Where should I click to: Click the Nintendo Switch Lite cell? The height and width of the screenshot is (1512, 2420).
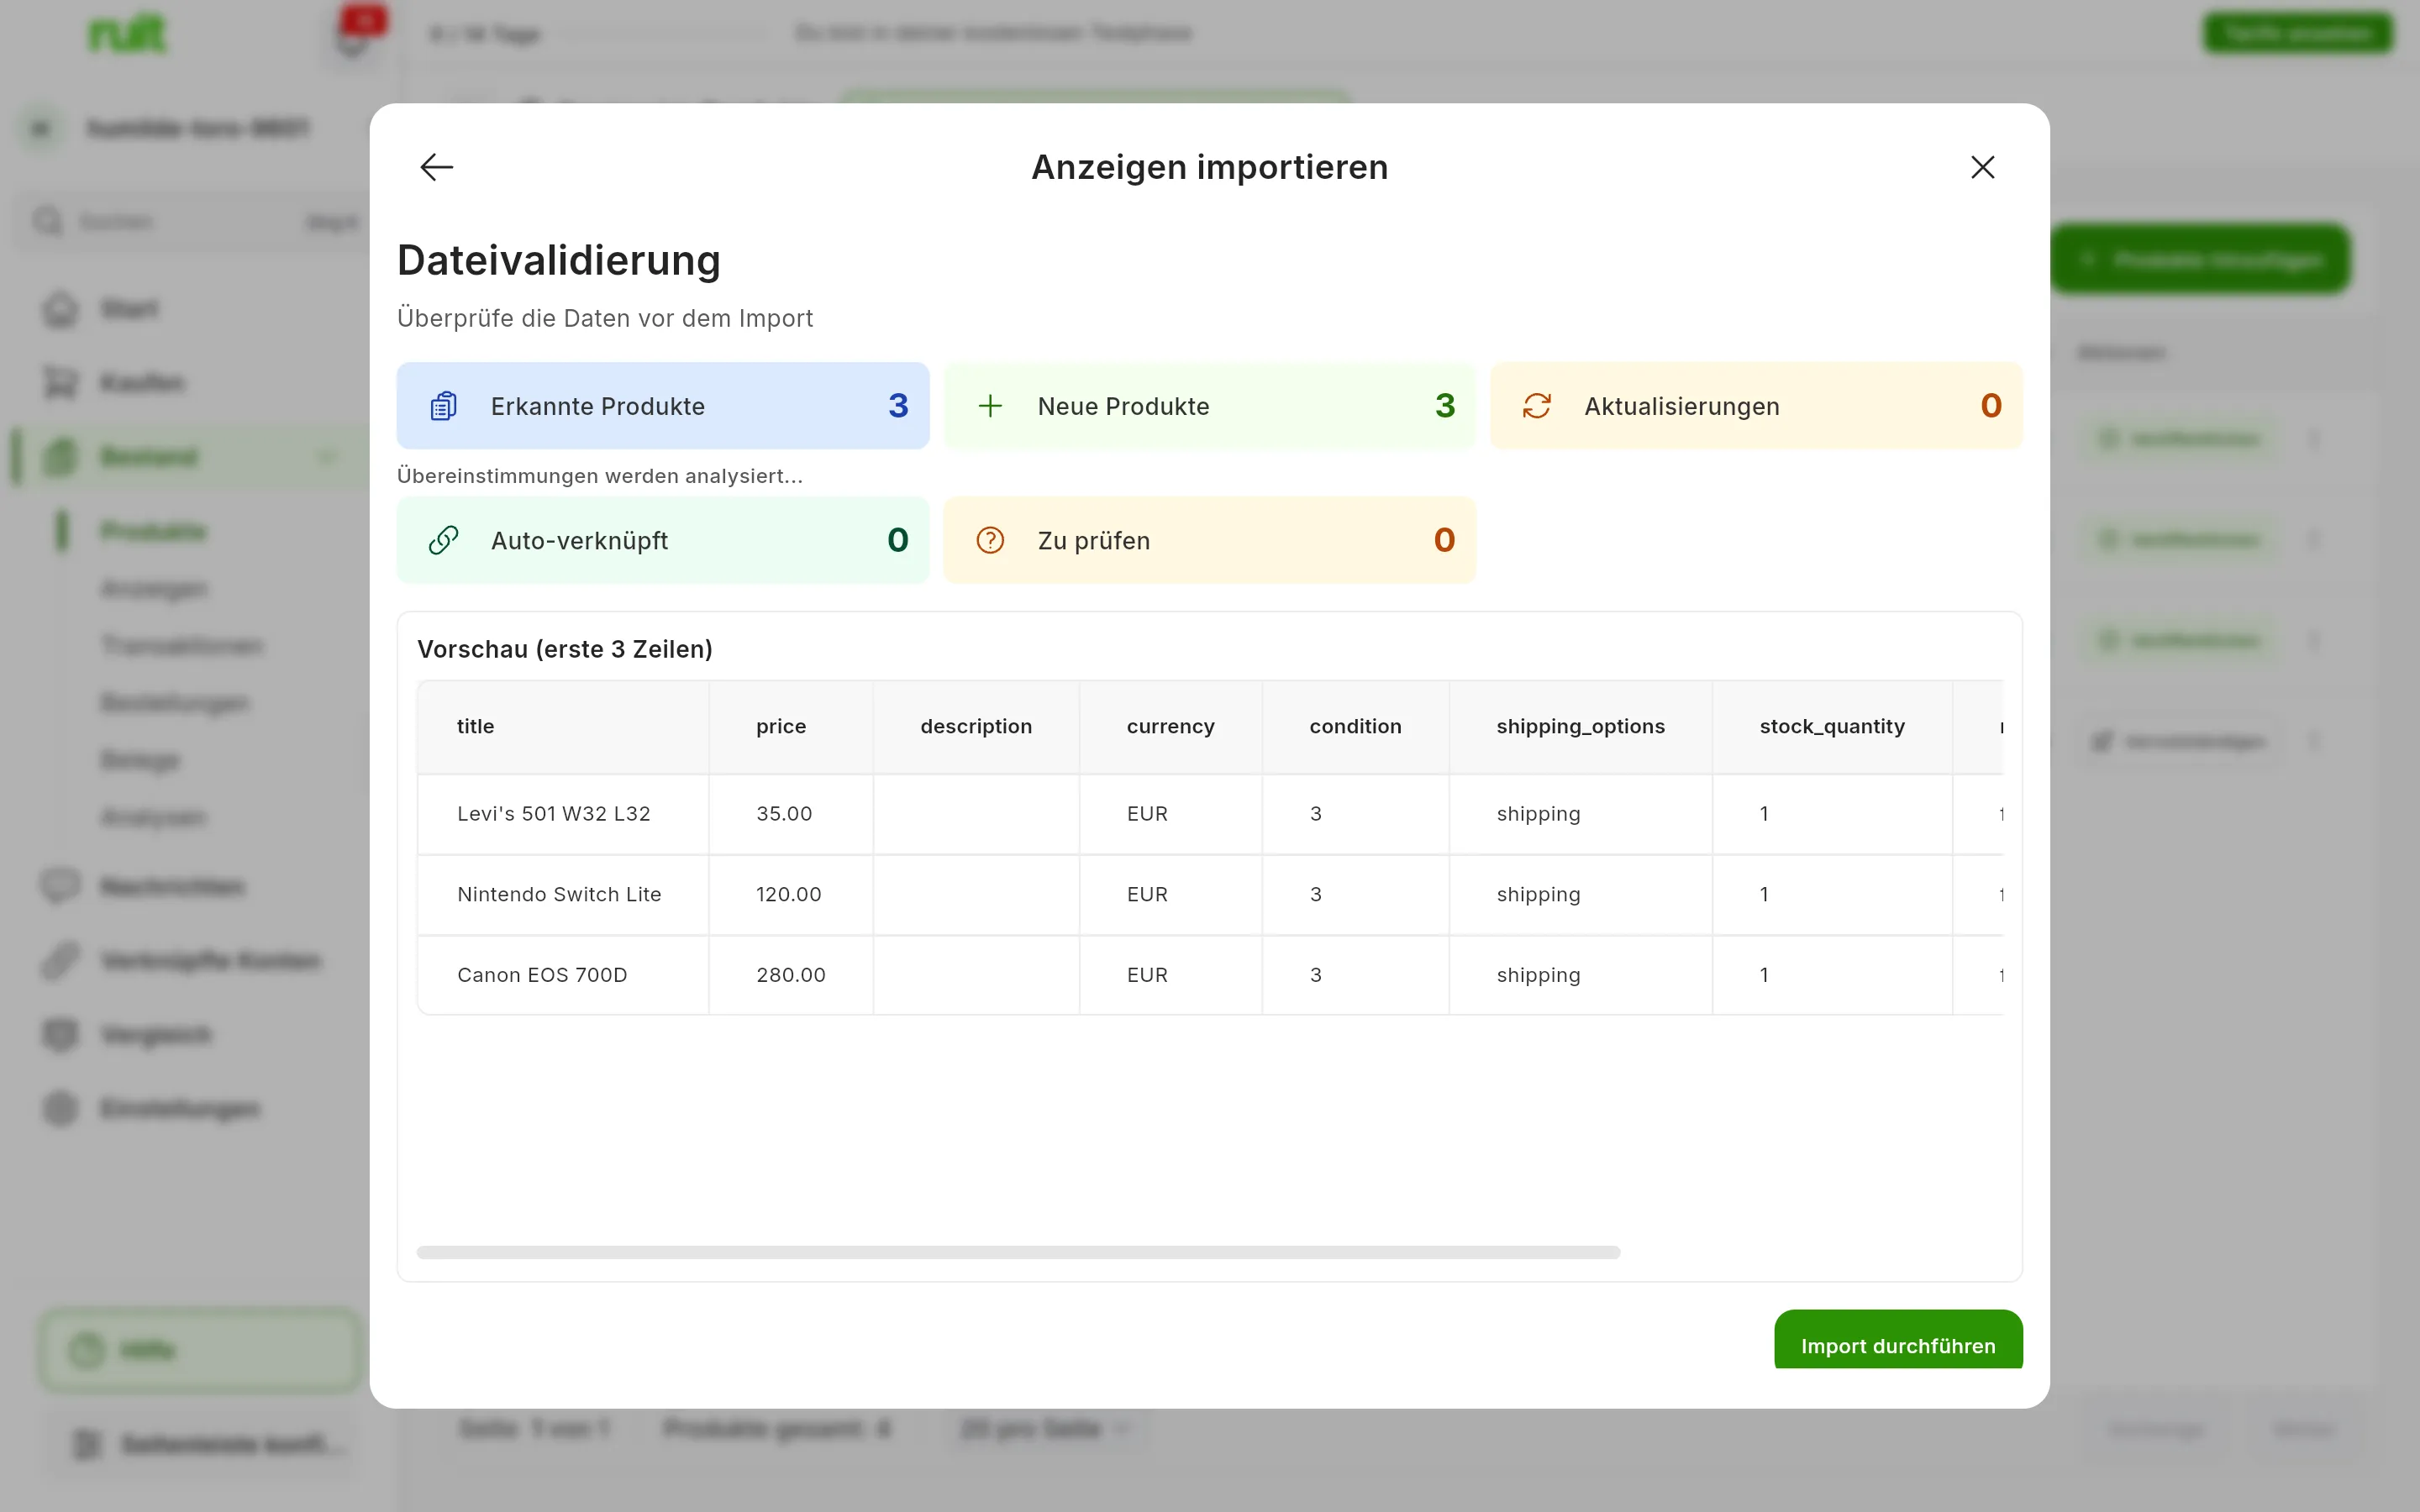point(563,895)
